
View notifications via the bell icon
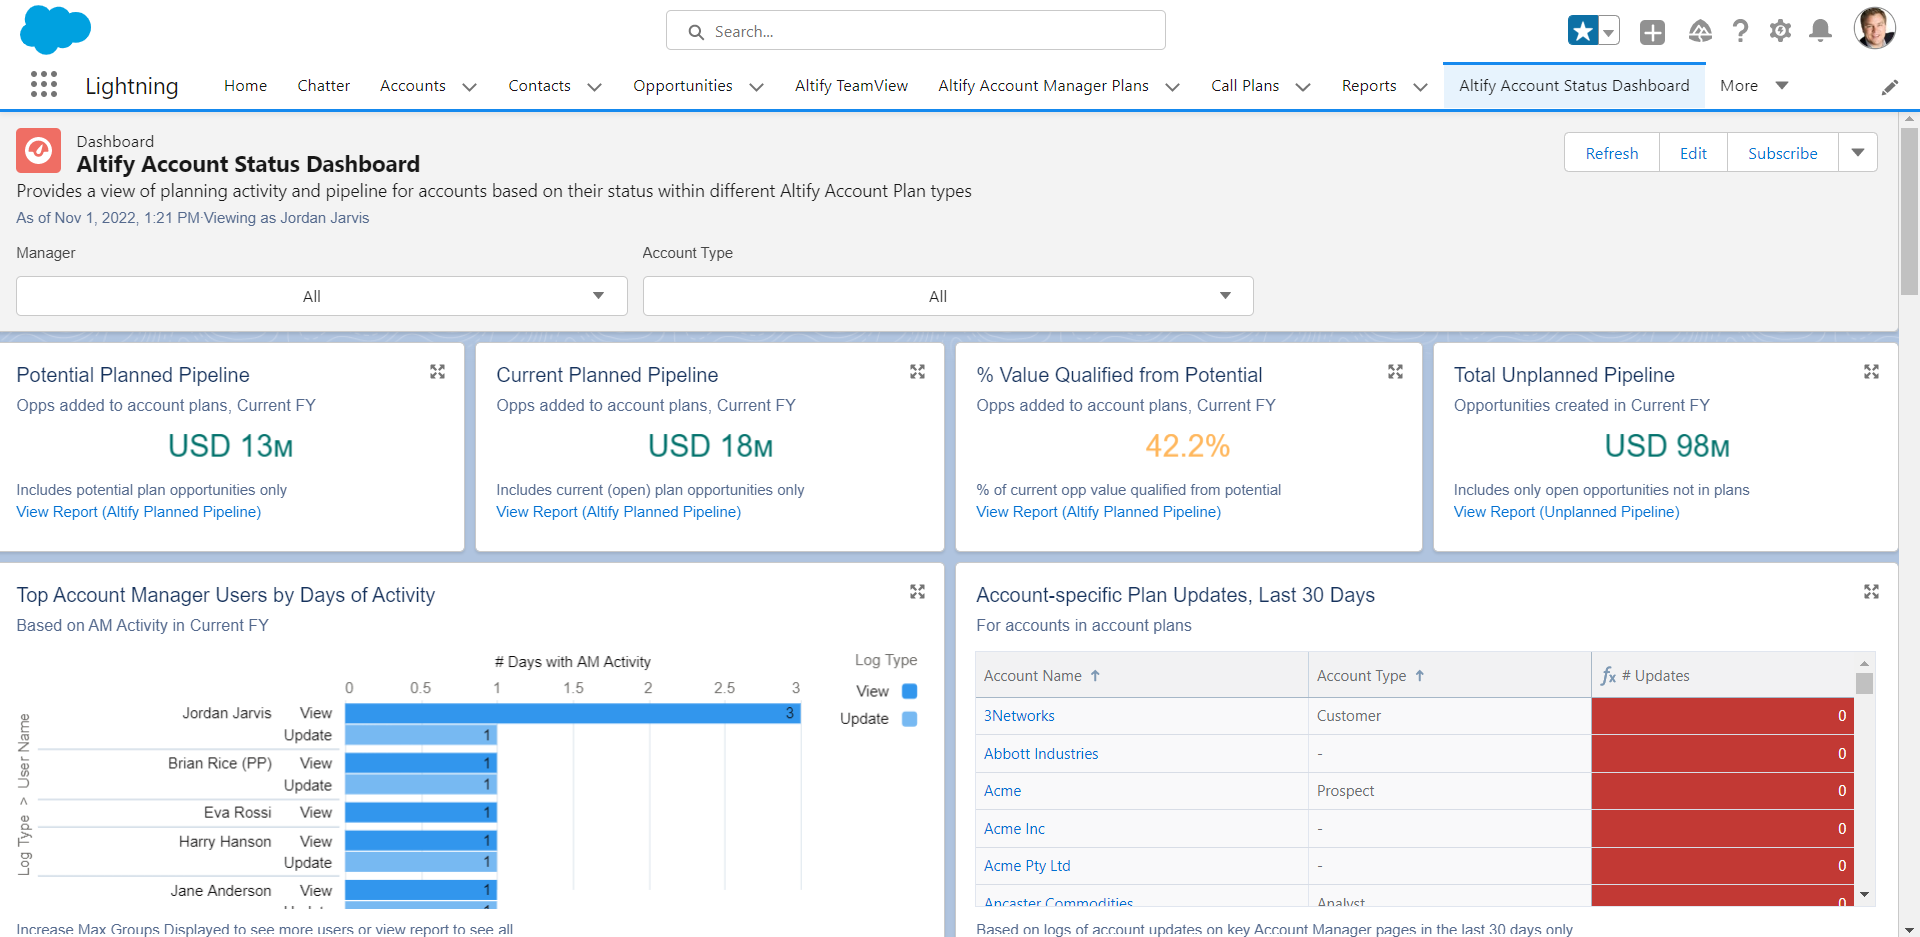(x=1820, y=31)
